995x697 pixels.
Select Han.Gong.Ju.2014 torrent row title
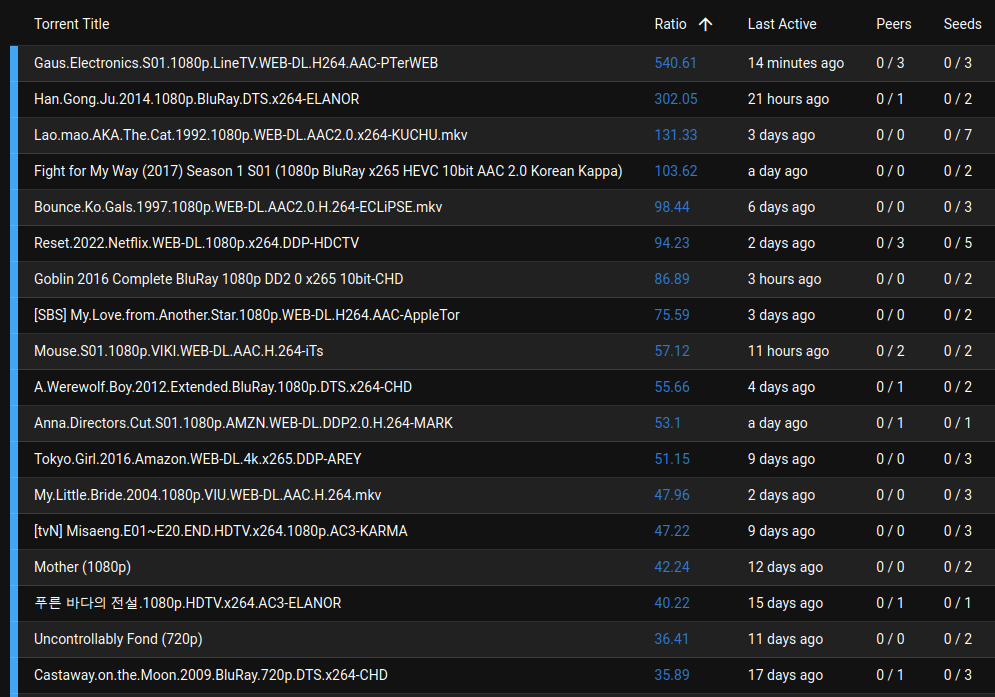[197, 99]
